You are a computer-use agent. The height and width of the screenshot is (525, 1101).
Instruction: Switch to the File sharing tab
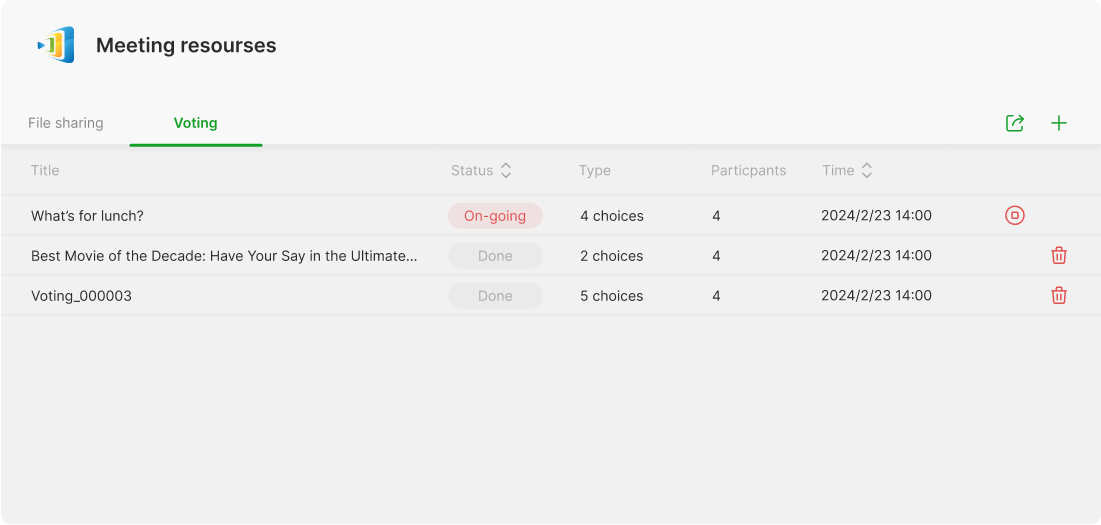[x=66, y=123]
